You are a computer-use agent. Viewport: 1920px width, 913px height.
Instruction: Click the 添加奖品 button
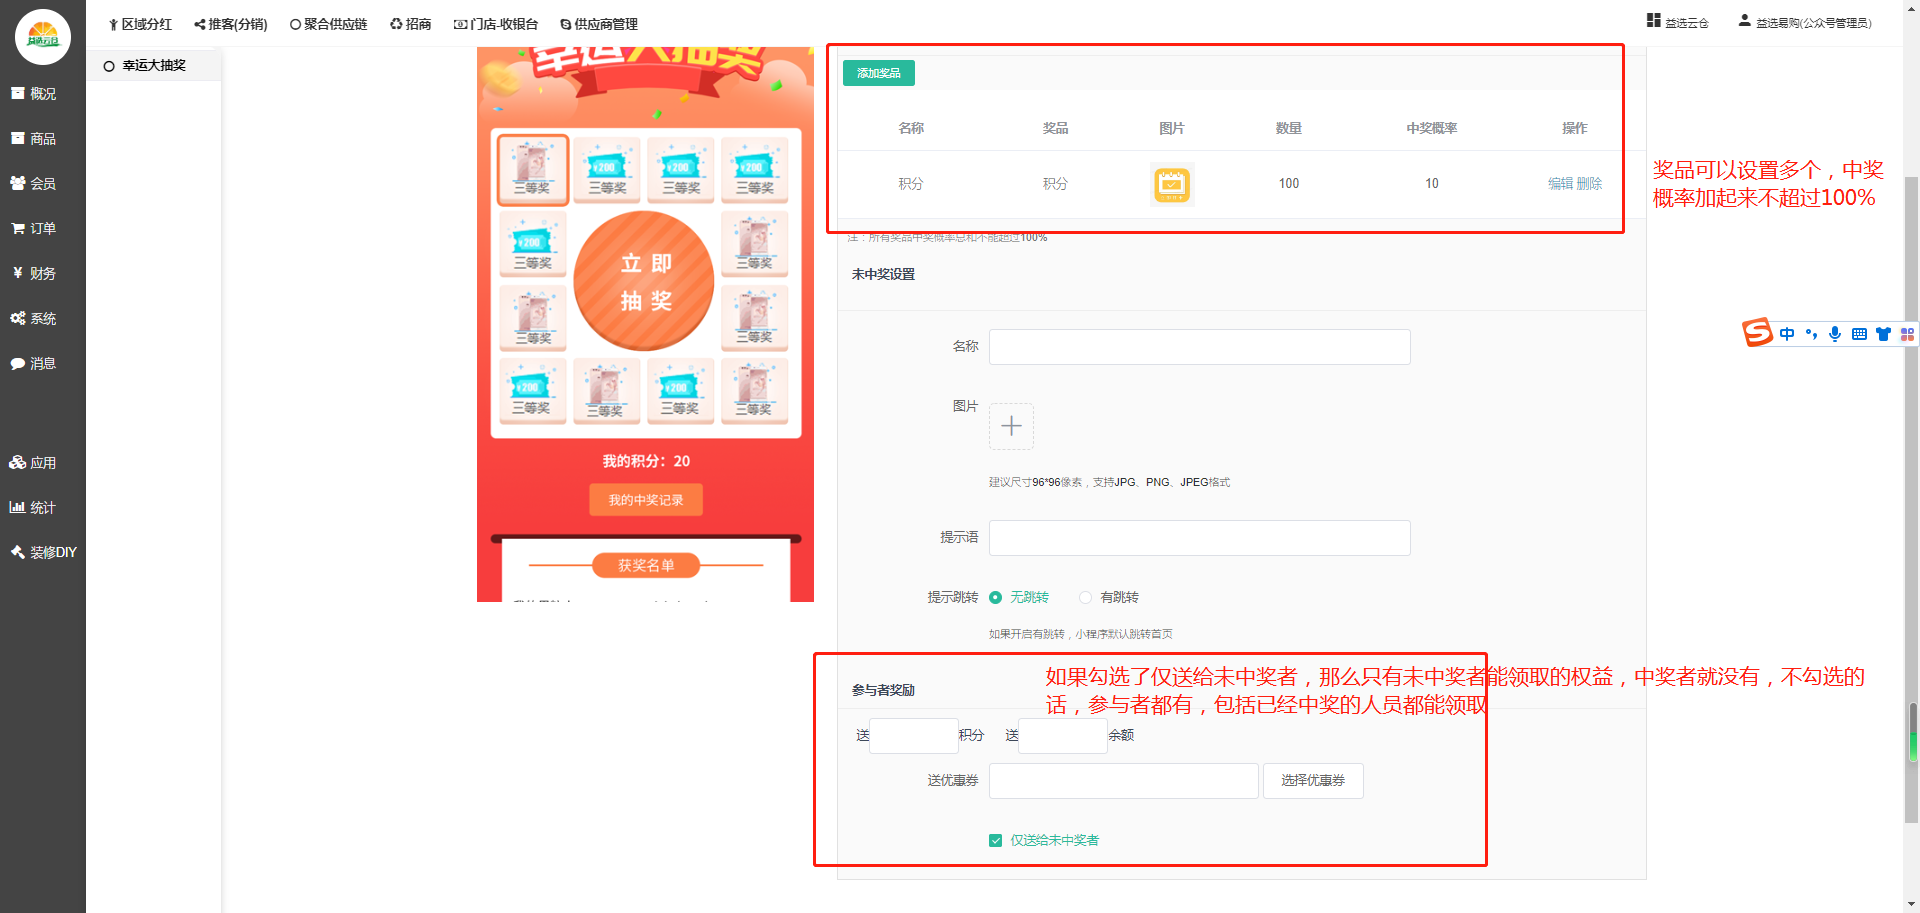[x=878, y=73]
